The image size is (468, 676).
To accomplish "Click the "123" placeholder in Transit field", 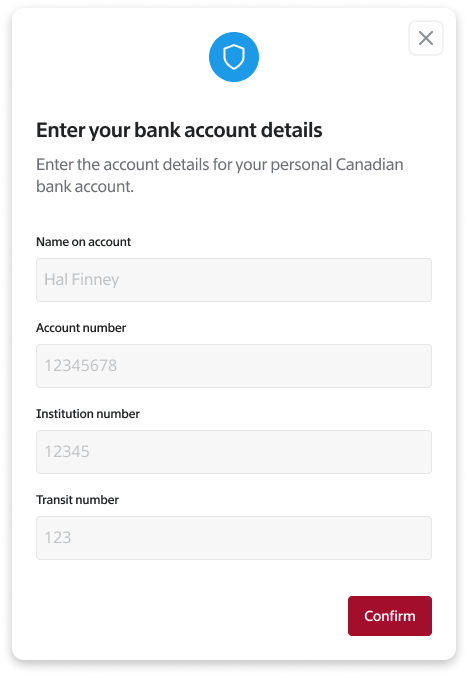I will 58,538.
